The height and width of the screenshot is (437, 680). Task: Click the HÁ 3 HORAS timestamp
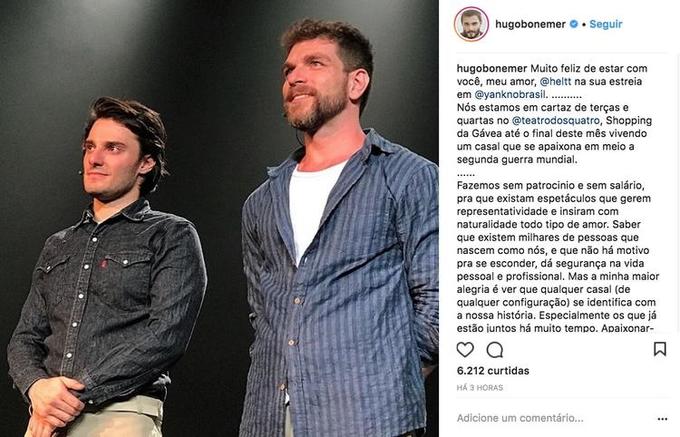point(480,388)
